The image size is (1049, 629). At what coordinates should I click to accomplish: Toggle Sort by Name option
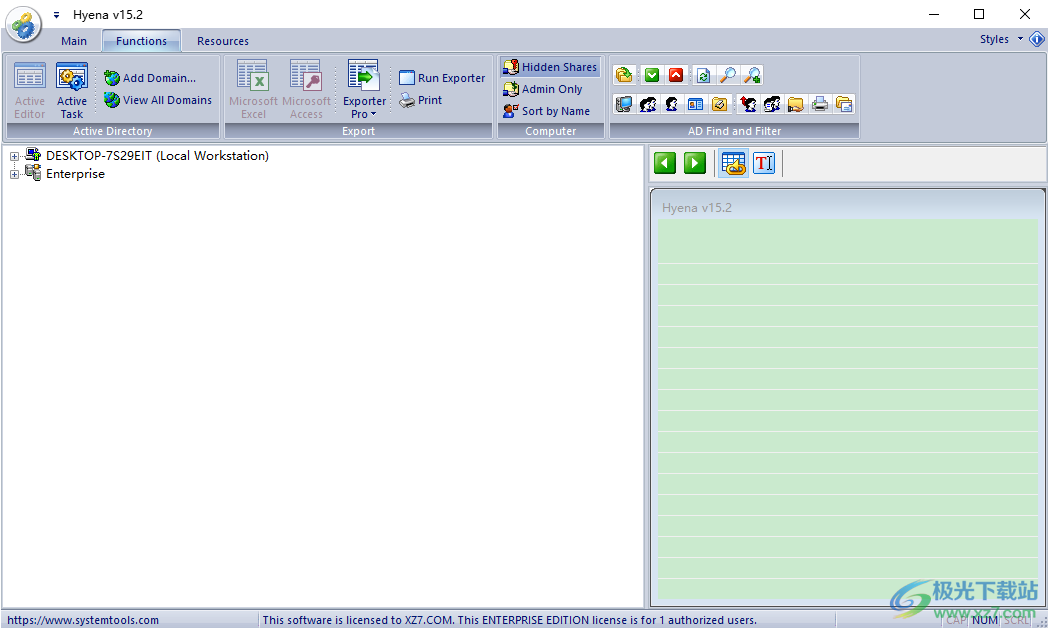tap(547, 111)
